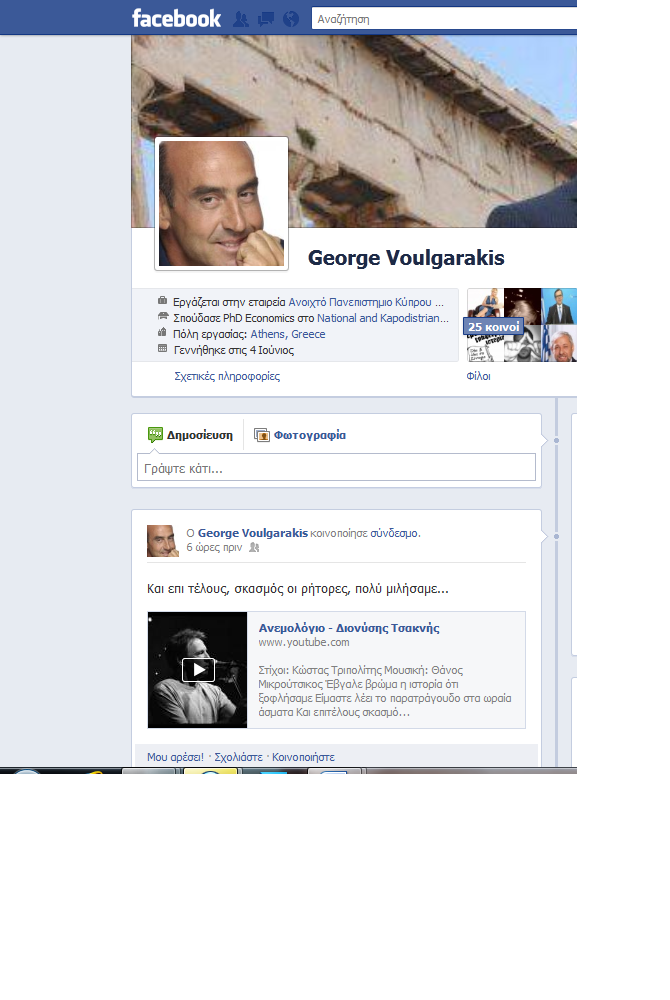Open the messages icon in top bar
Screen dimensions: 670x1000
(266, 18)
